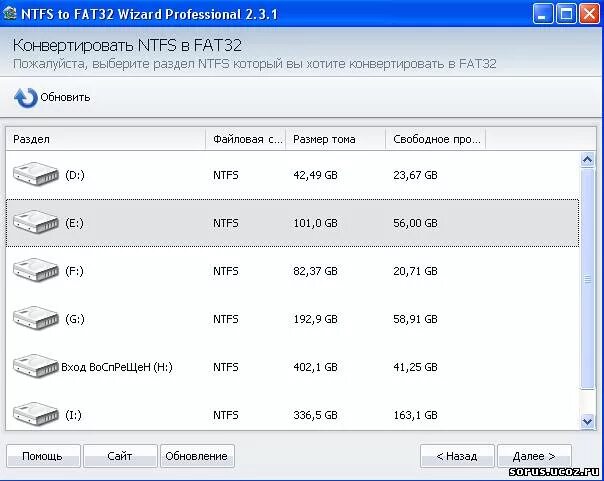Image resolution: width=604 pixels, height=481 pixels.
Task: Minimize the NTFS to FAT32 Wizard window
Action: pyautogui.click(x=543, y=14)
